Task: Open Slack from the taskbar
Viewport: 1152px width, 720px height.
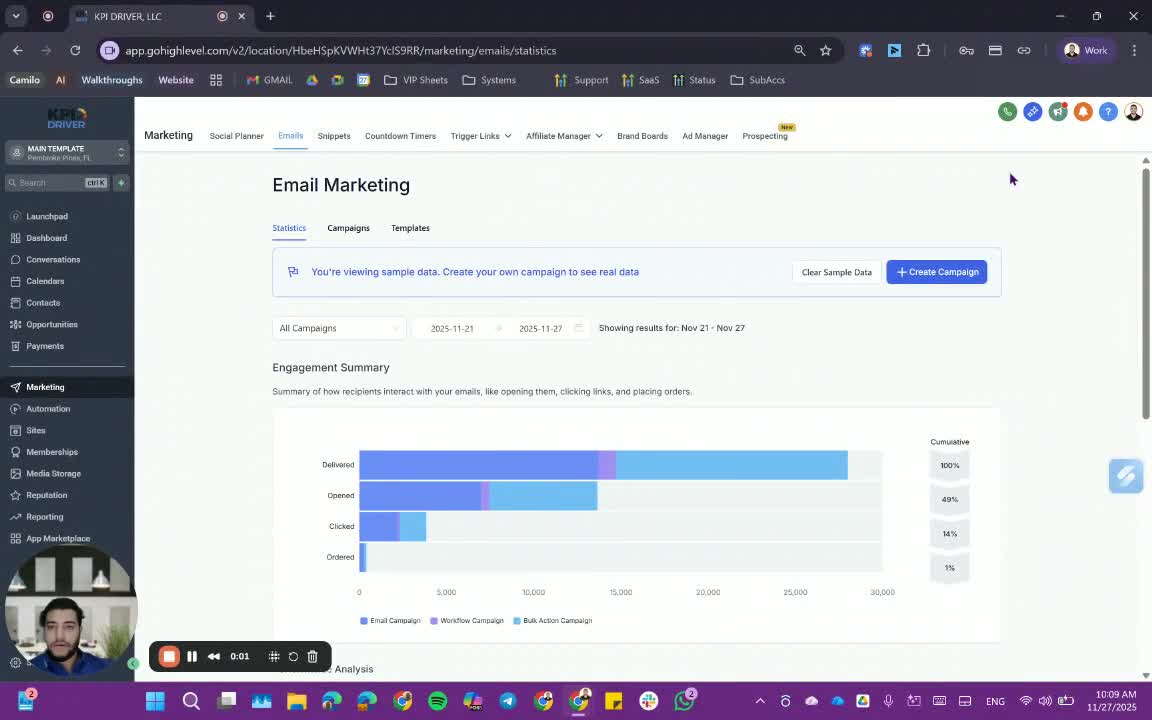Action: (649, 701)
